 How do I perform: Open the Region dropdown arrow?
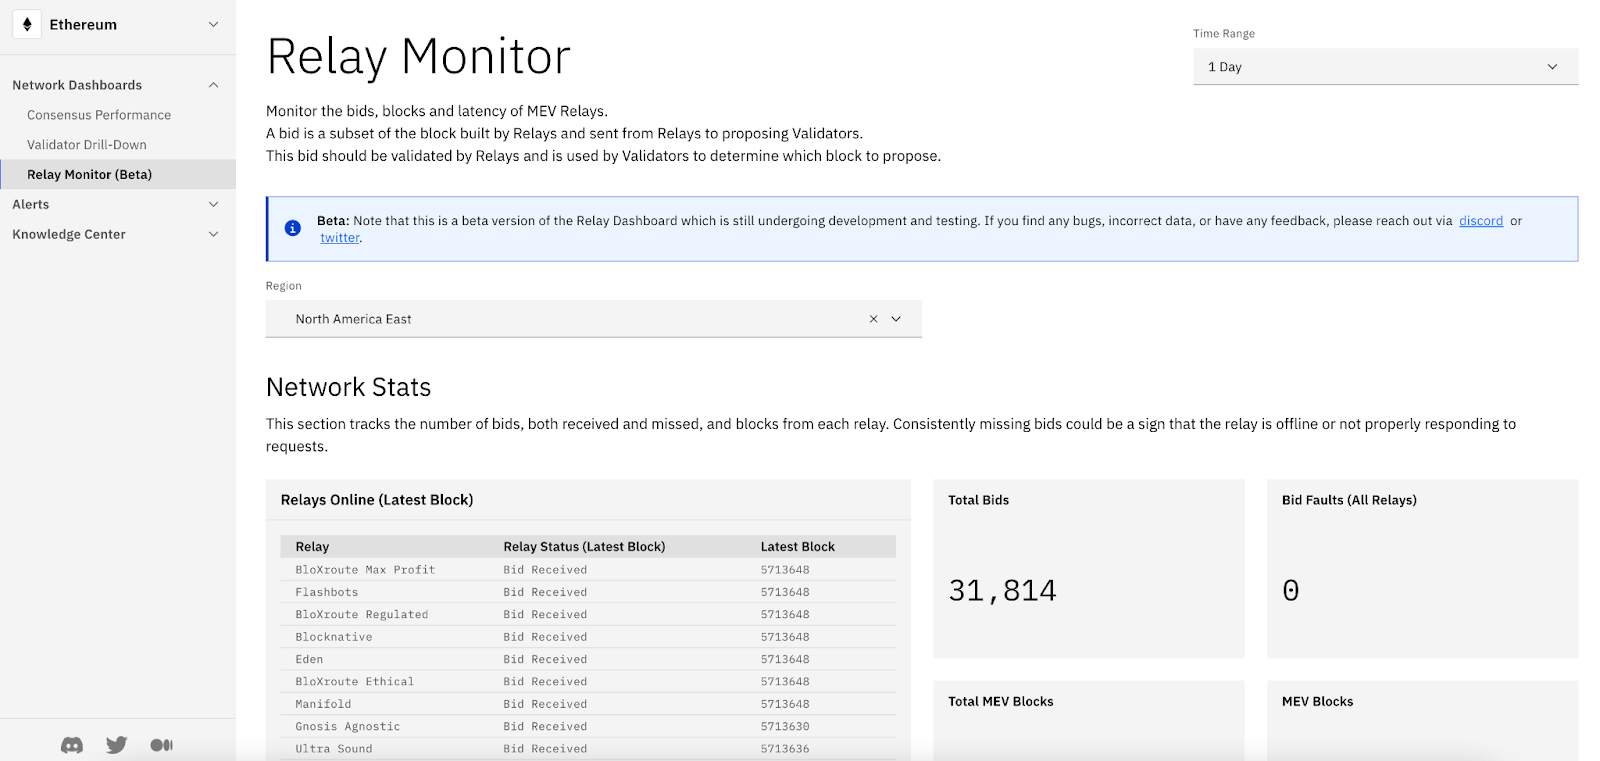pos(896,319)
